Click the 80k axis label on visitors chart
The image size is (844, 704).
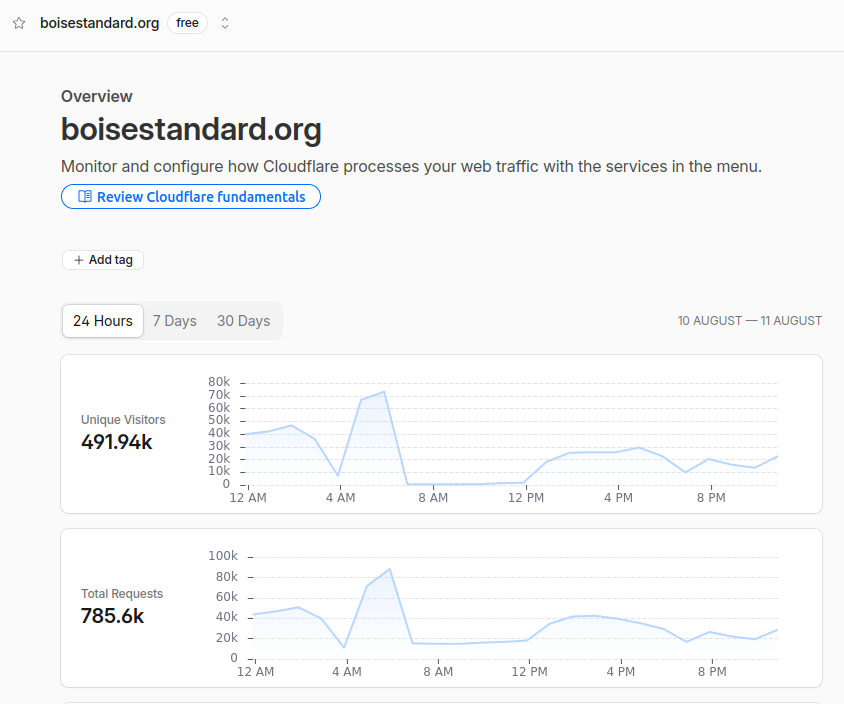219,382
